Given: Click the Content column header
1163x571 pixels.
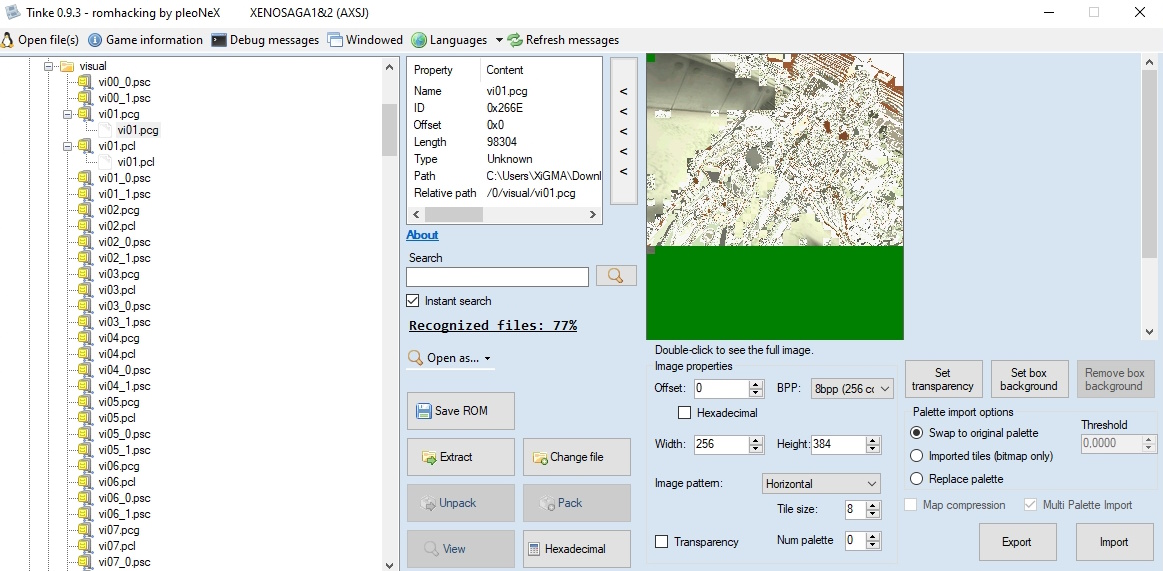Looking at the screenshot, I should point(505,70).
